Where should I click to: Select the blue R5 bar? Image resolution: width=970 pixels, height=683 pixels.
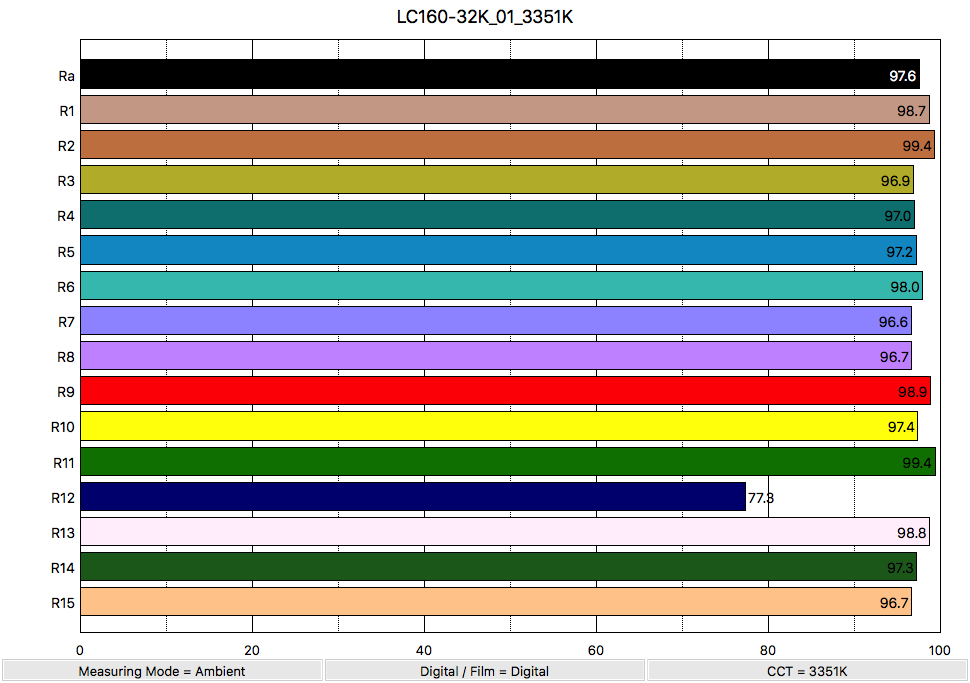tap(498, 250)
